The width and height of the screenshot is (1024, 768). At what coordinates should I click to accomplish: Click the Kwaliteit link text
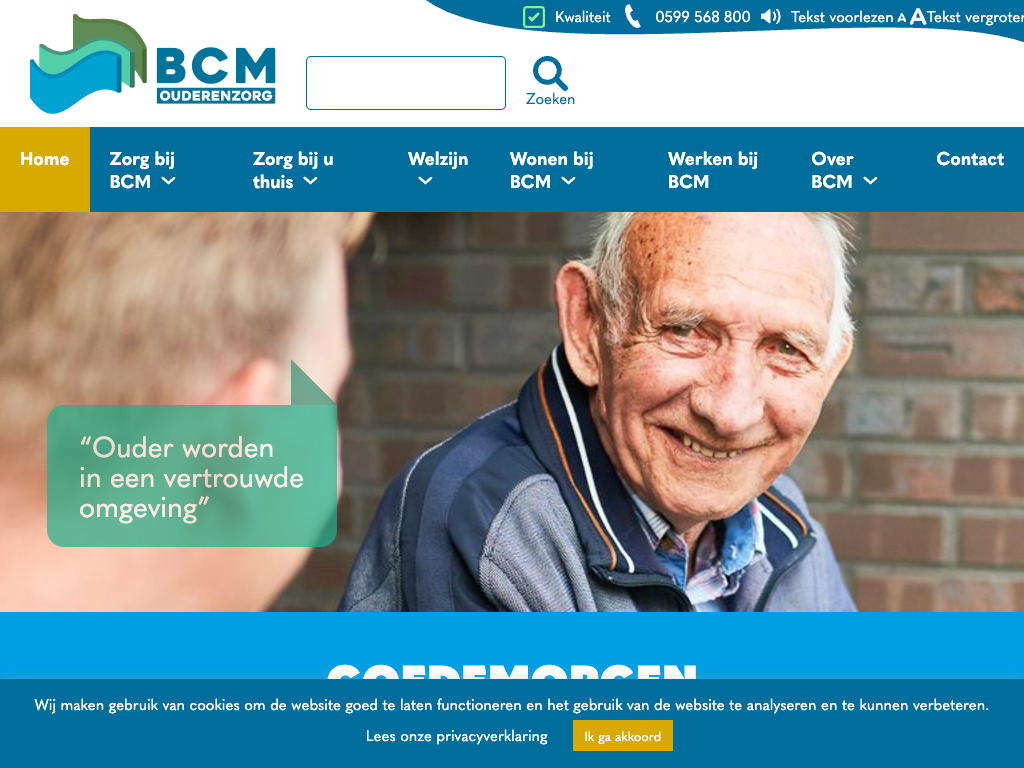[583, 17]
